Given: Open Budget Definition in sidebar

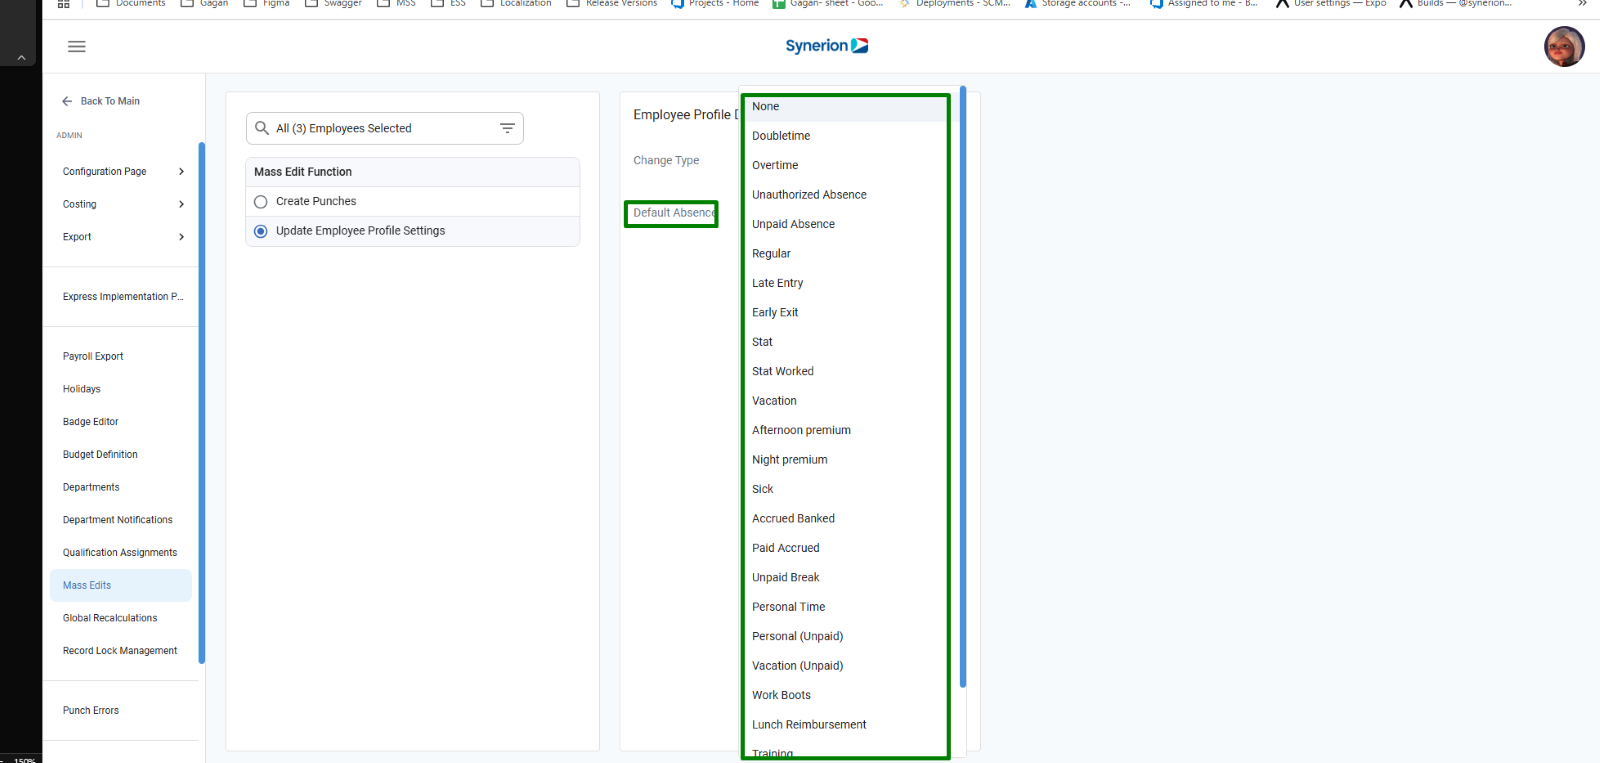Looking at the screenshot, I should point(100,455).
